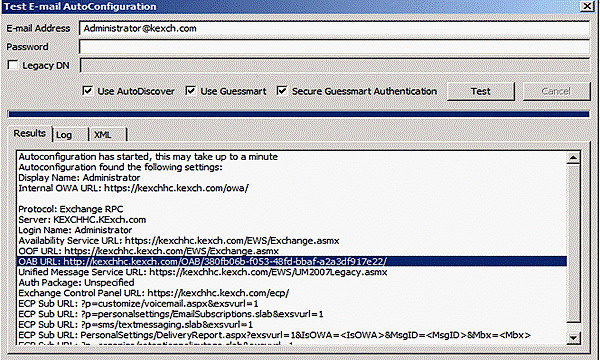
Task: Select the Internal OWA URL line
Action: coord(134,188)
